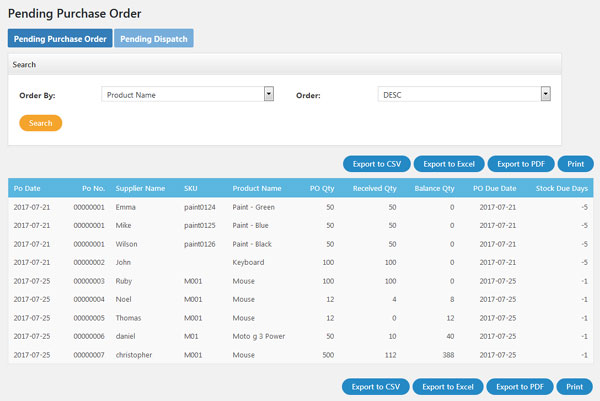Click SKU paint0125
600x401 pixels.
tap(199, 225)
